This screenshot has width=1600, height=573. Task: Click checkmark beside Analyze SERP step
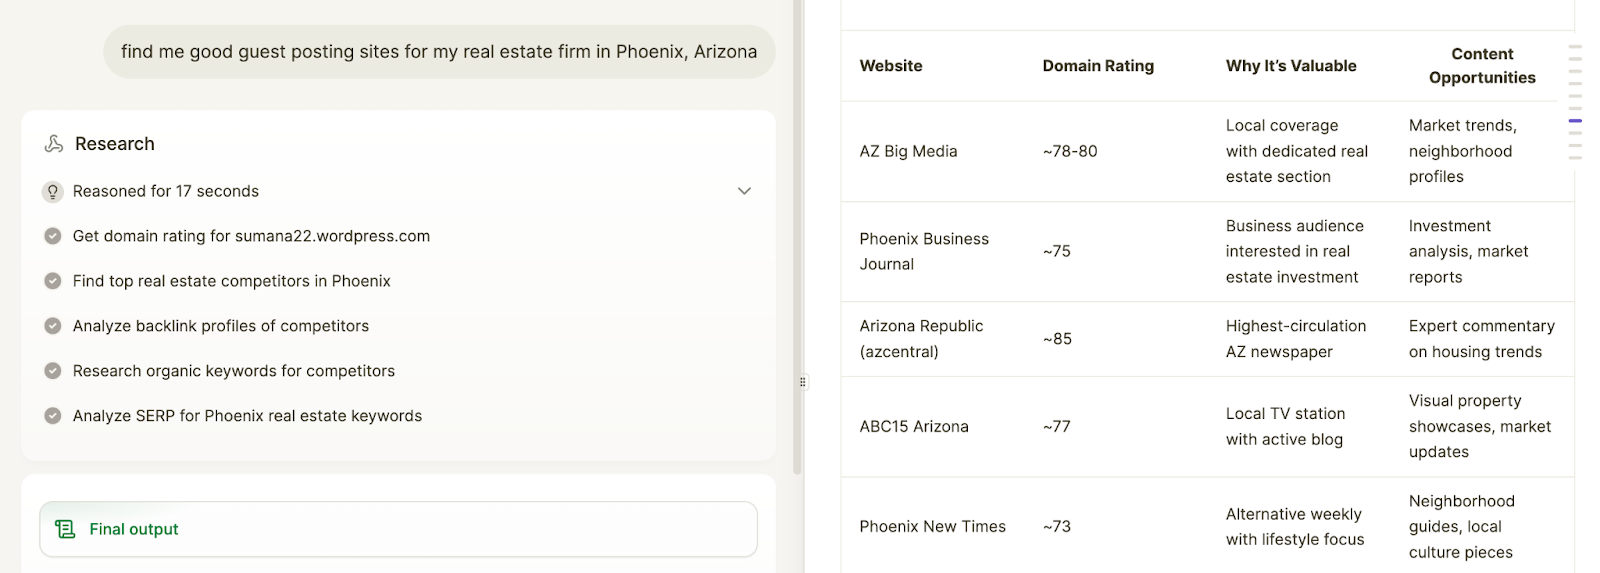click(x=53, y=416)
